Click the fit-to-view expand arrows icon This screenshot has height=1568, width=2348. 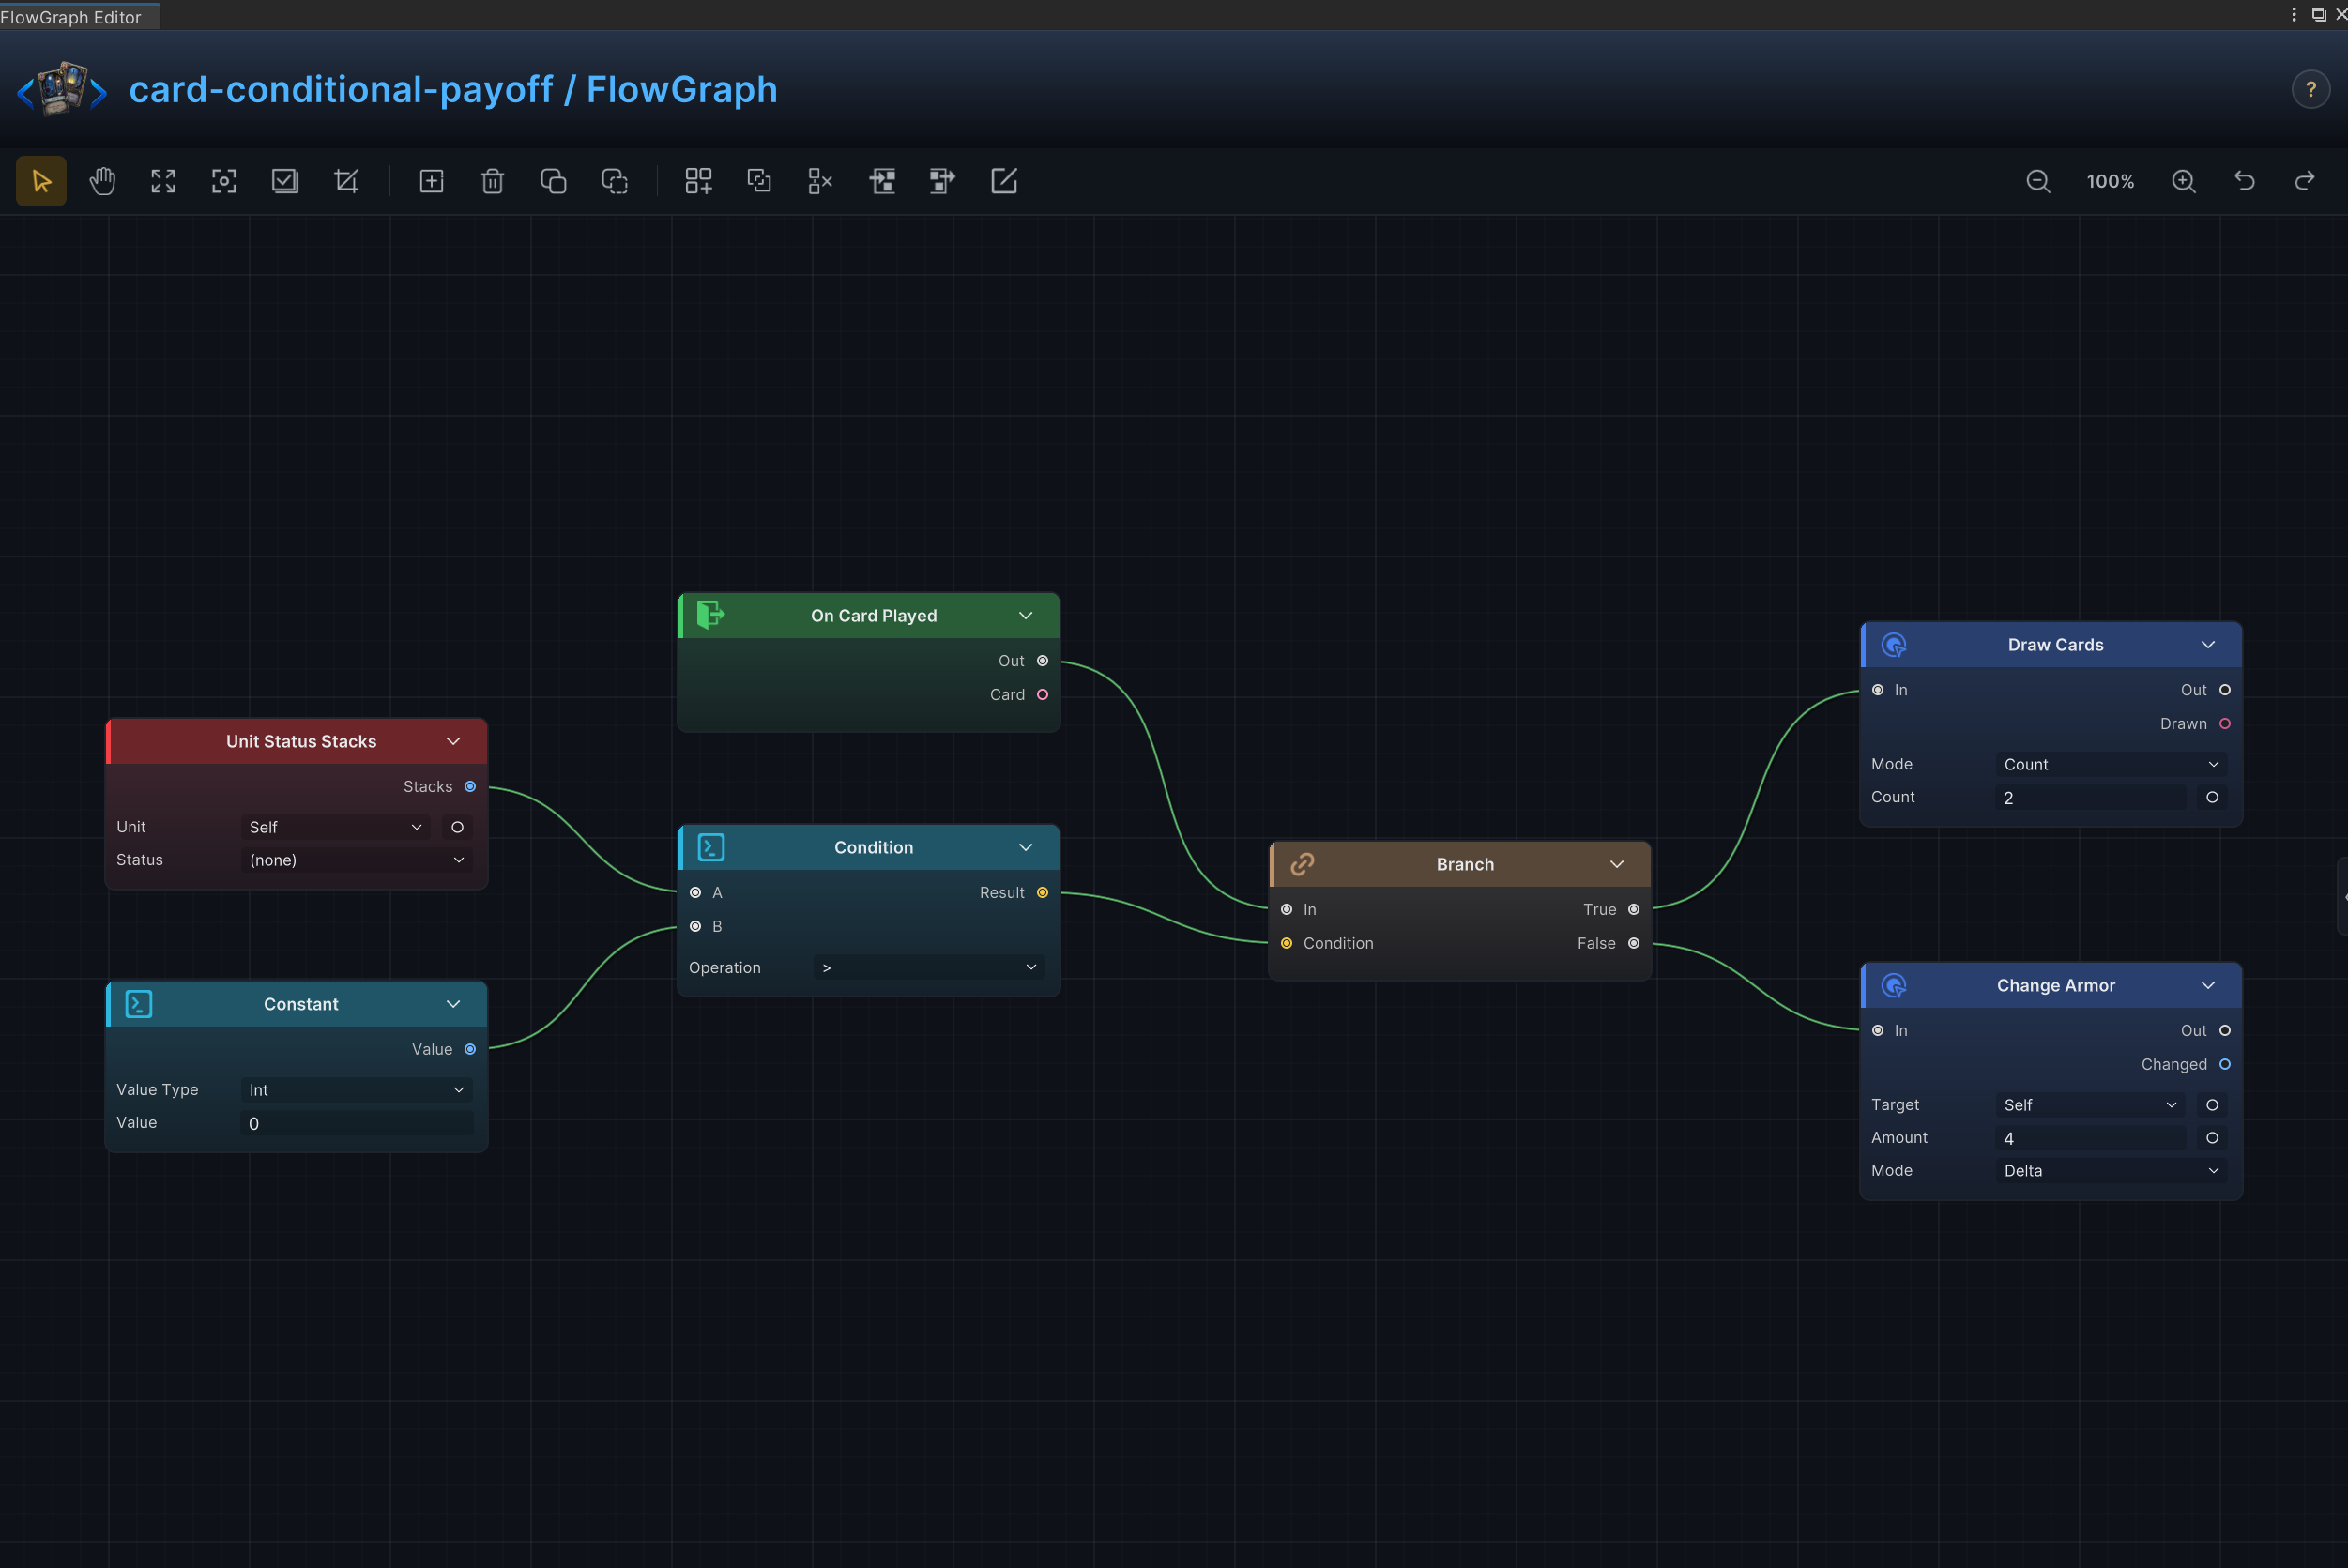[x=163, y=181]
